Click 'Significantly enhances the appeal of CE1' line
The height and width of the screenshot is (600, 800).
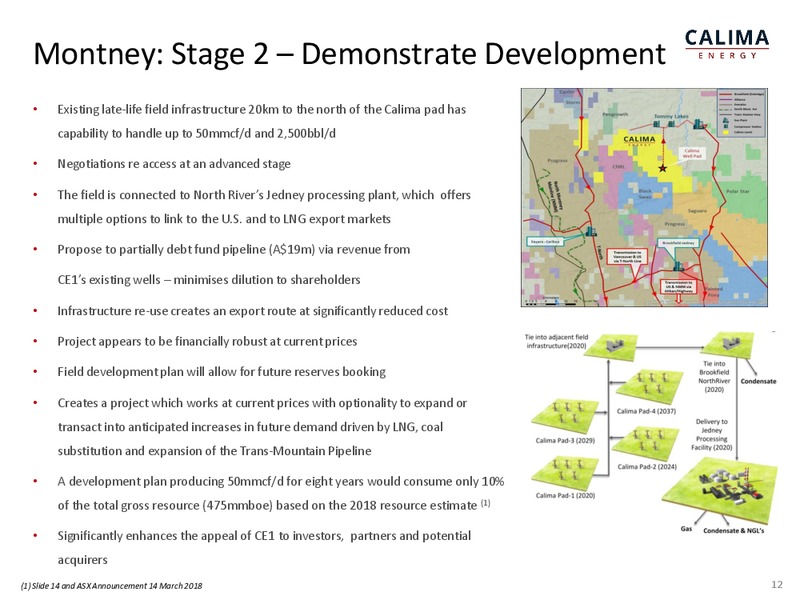tap(264, 536)
